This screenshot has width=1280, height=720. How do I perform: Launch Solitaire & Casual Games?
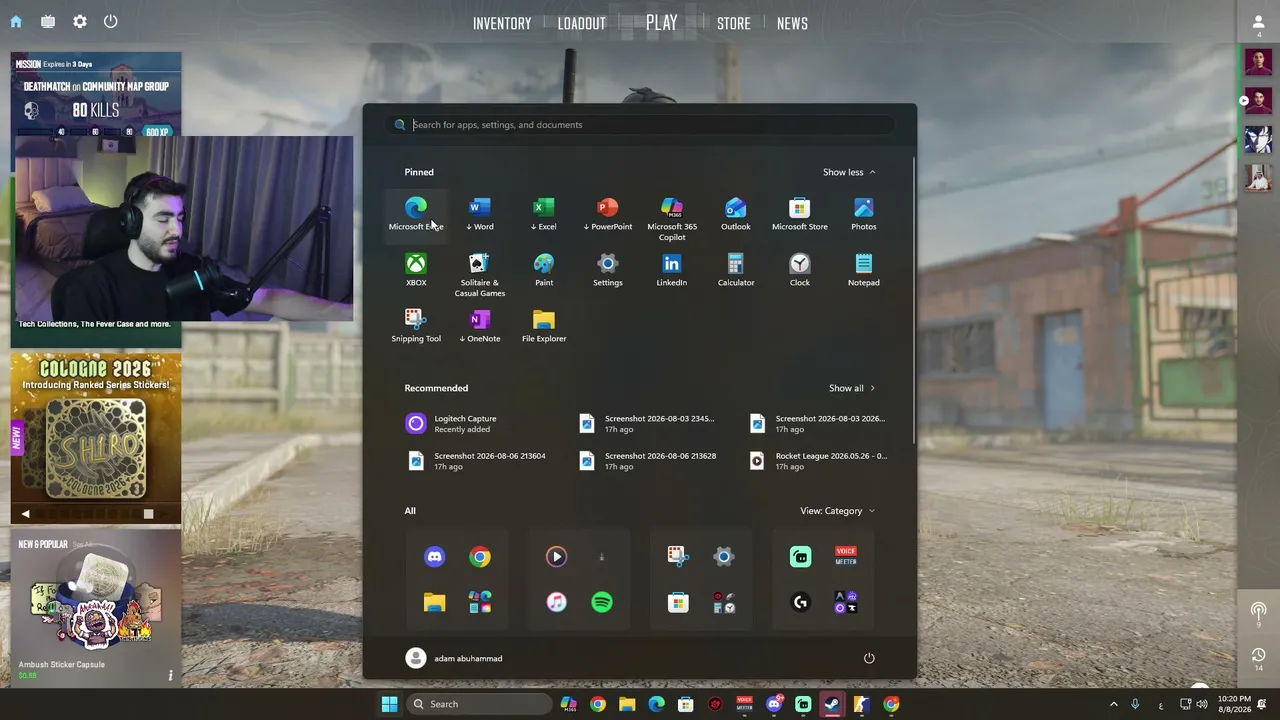click(480, 275)
